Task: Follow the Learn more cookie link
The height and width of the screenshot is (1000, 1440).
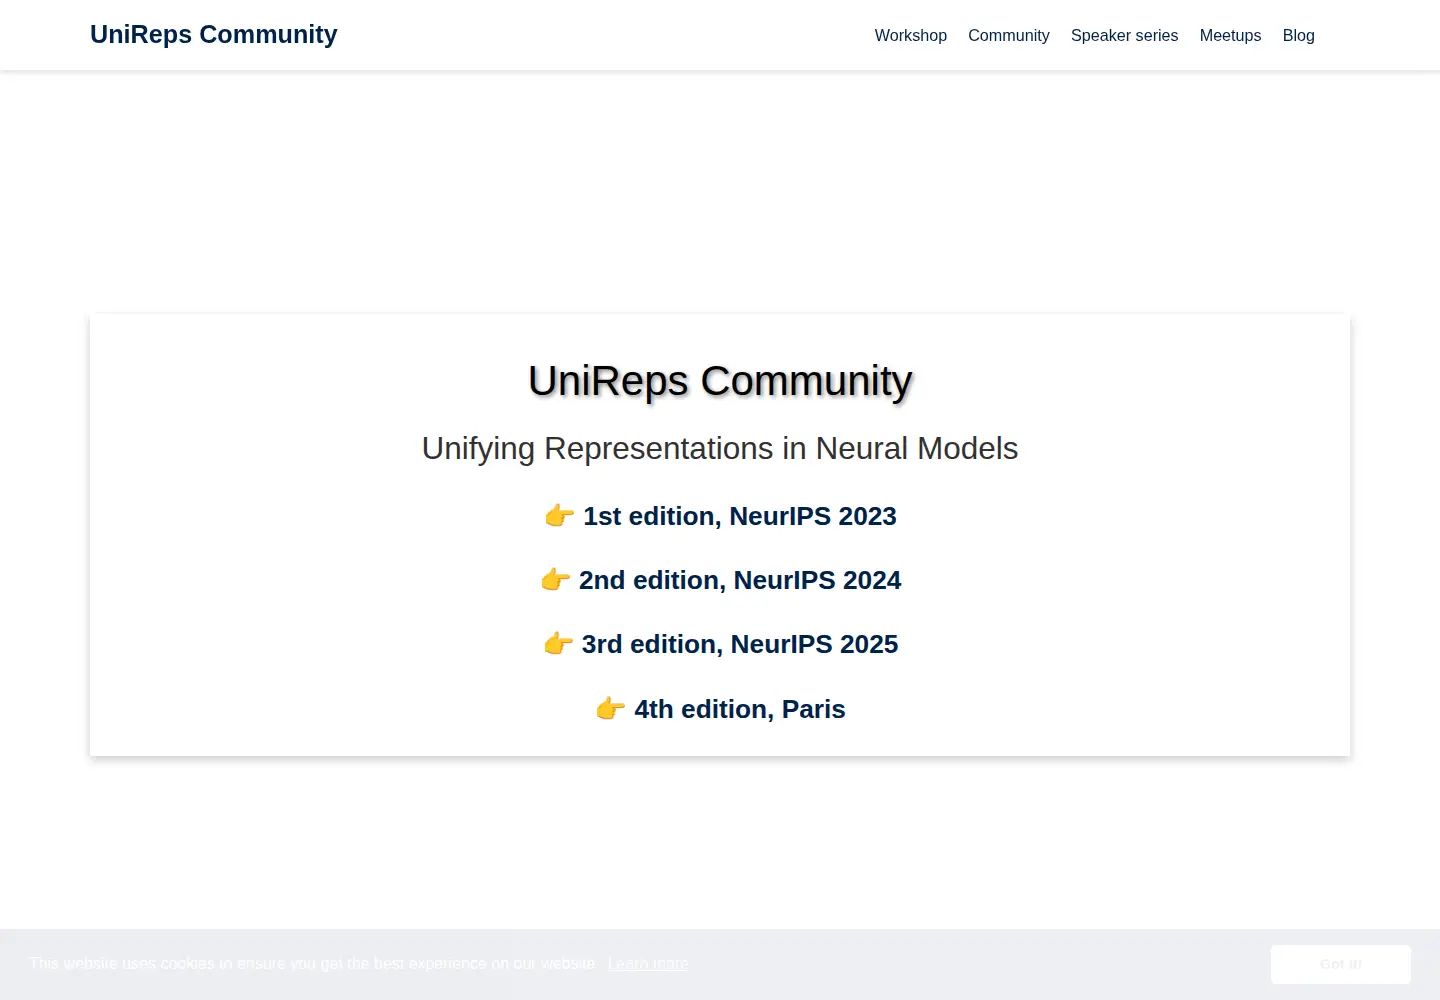Action: coord(648,964)
